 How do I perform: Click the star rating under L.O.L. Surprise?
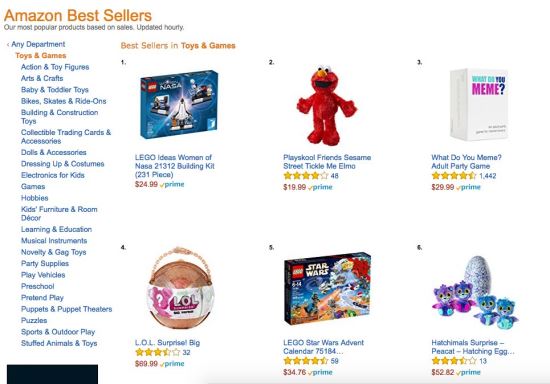(157, 352)
